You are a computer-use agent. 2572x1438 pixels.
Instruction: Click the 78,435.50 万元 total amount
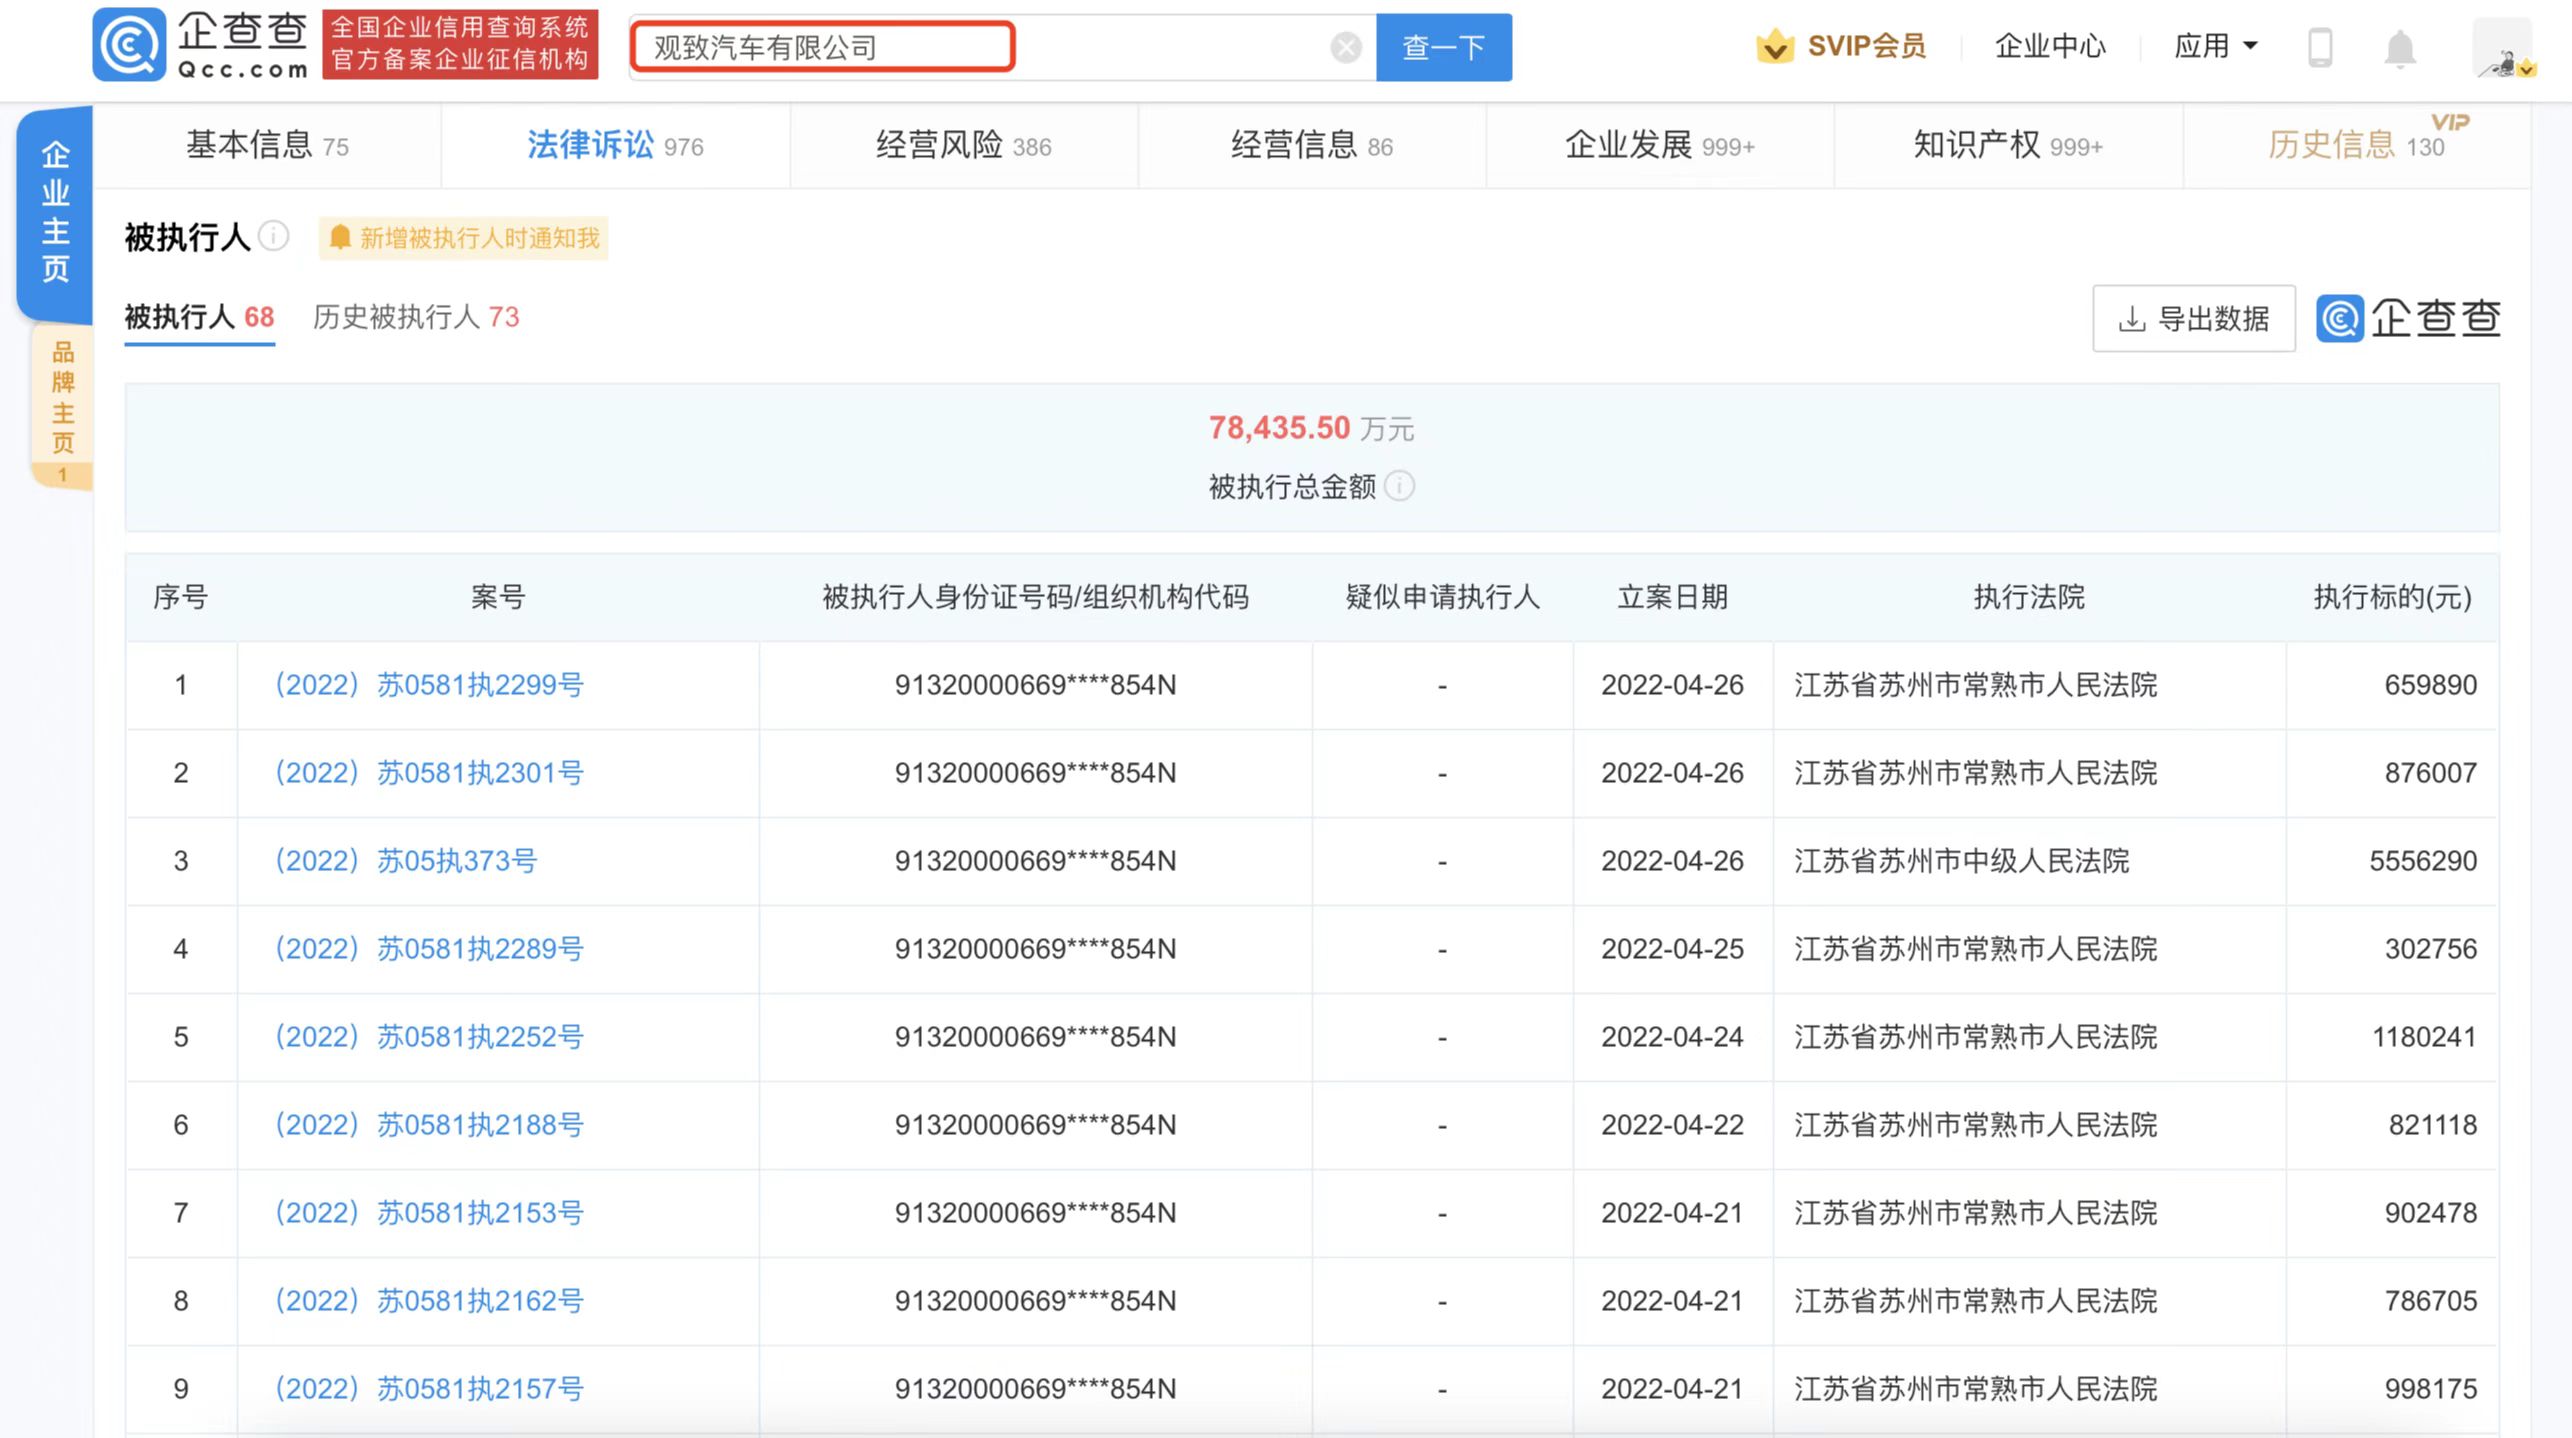pyautogui.click(x=1311, y=428)
